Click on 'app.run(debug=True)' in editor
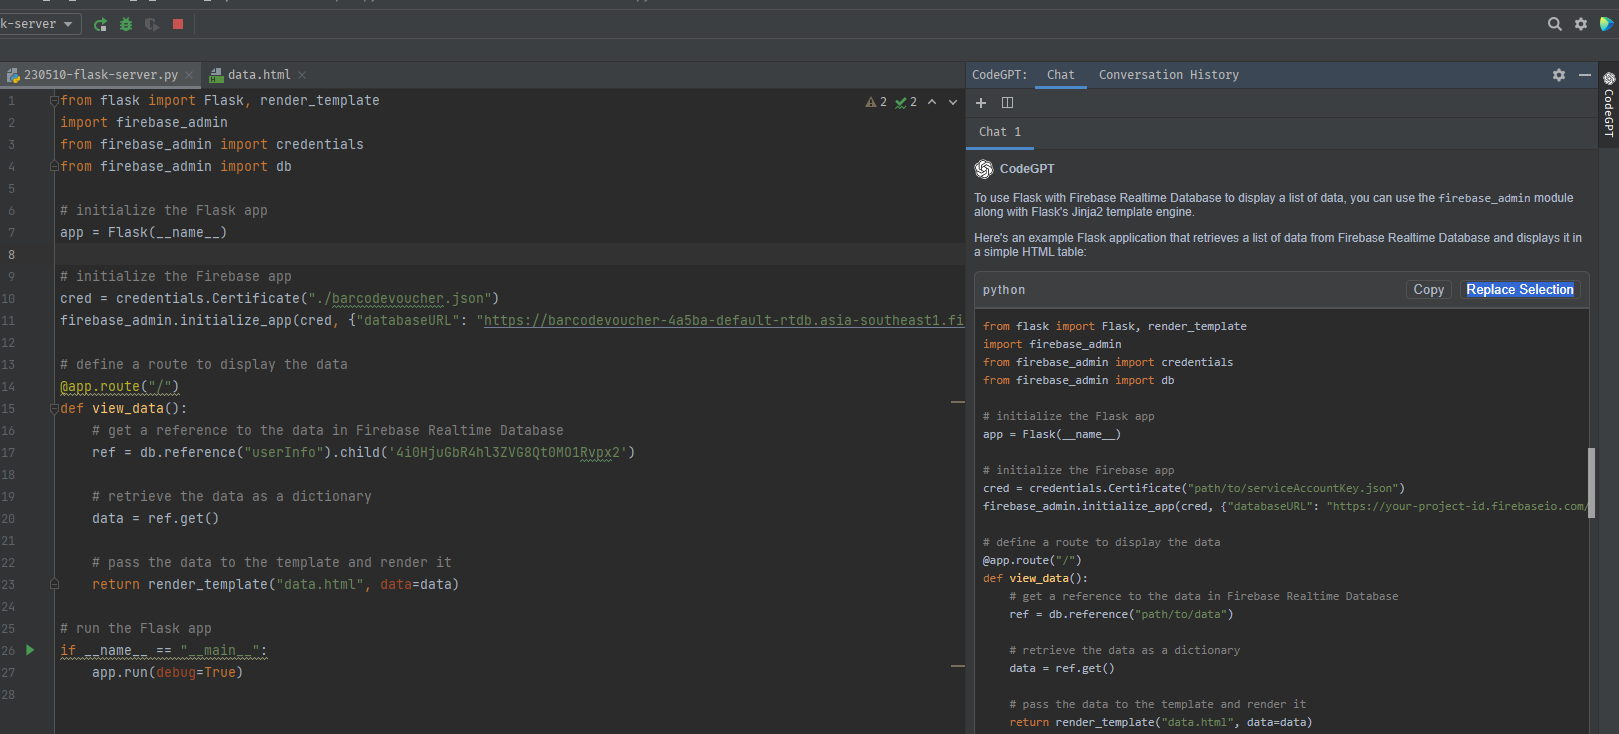 point(168,672)
